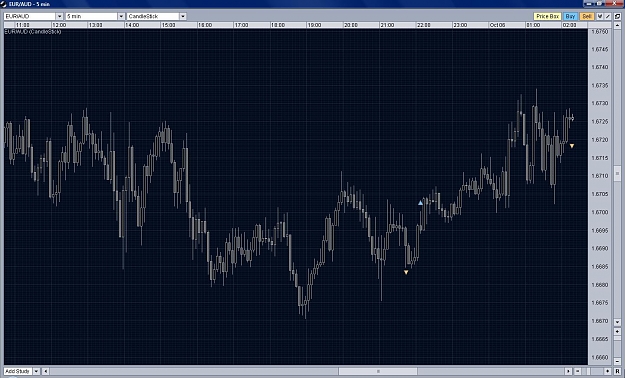Image resolution: width=625 pixels, height=378 pixels.
Task: Open the 5 min timeframe dropdown
Action: pos(121,16)
